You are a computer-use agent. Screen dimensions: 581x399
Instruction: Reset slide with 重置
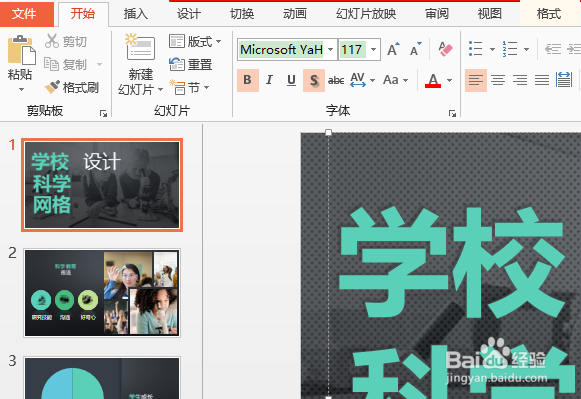190,64
